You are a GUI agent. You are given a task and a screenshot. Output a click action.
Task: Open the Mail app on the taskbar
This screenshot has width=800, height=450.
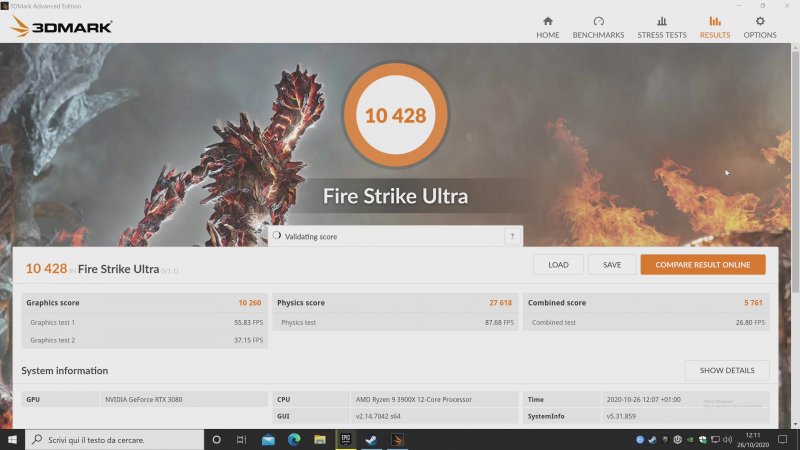click(x=268, y=439)
